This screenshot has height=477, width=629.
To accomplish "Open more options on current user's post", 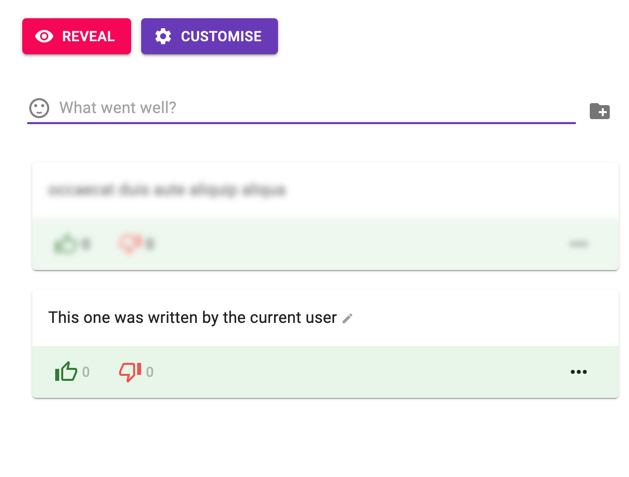I will (x=578, y=372).
